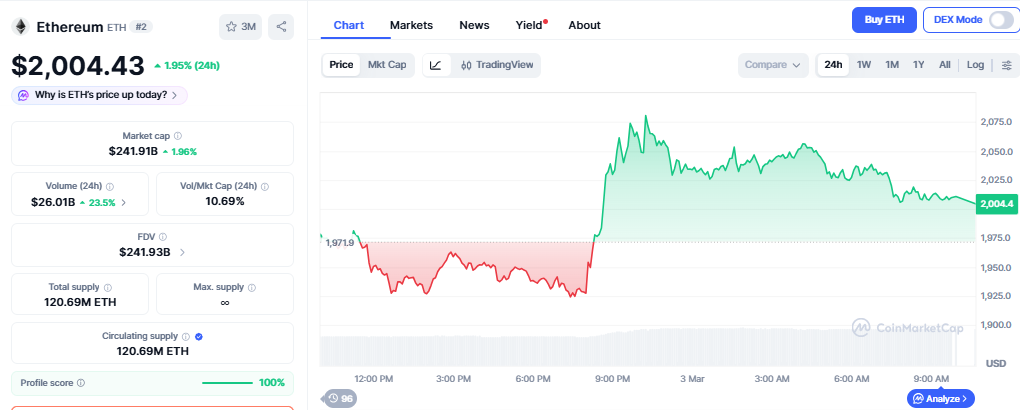Click the share icon button
The height and width of the screenshot is (410, 1020).
click(281, 27)
